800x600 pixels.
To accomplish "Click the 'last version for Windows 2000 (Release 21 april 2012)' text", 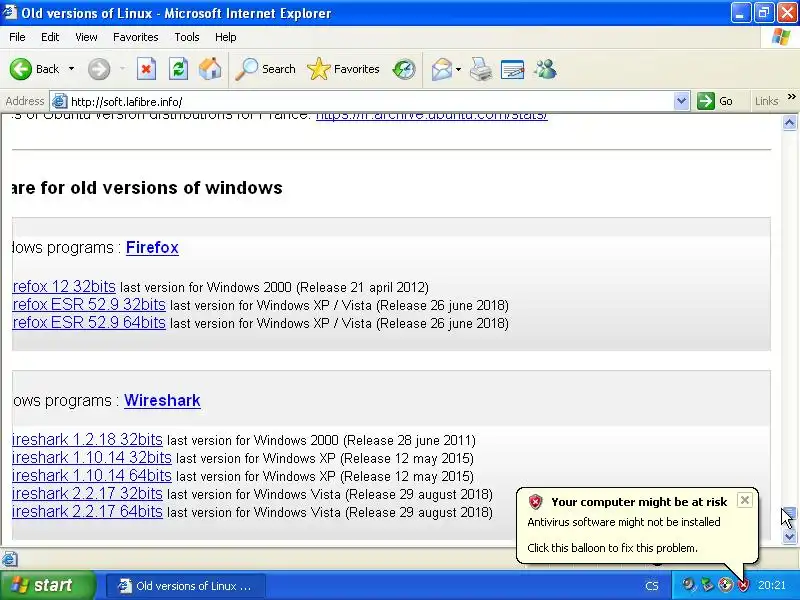I will point(274,287).
